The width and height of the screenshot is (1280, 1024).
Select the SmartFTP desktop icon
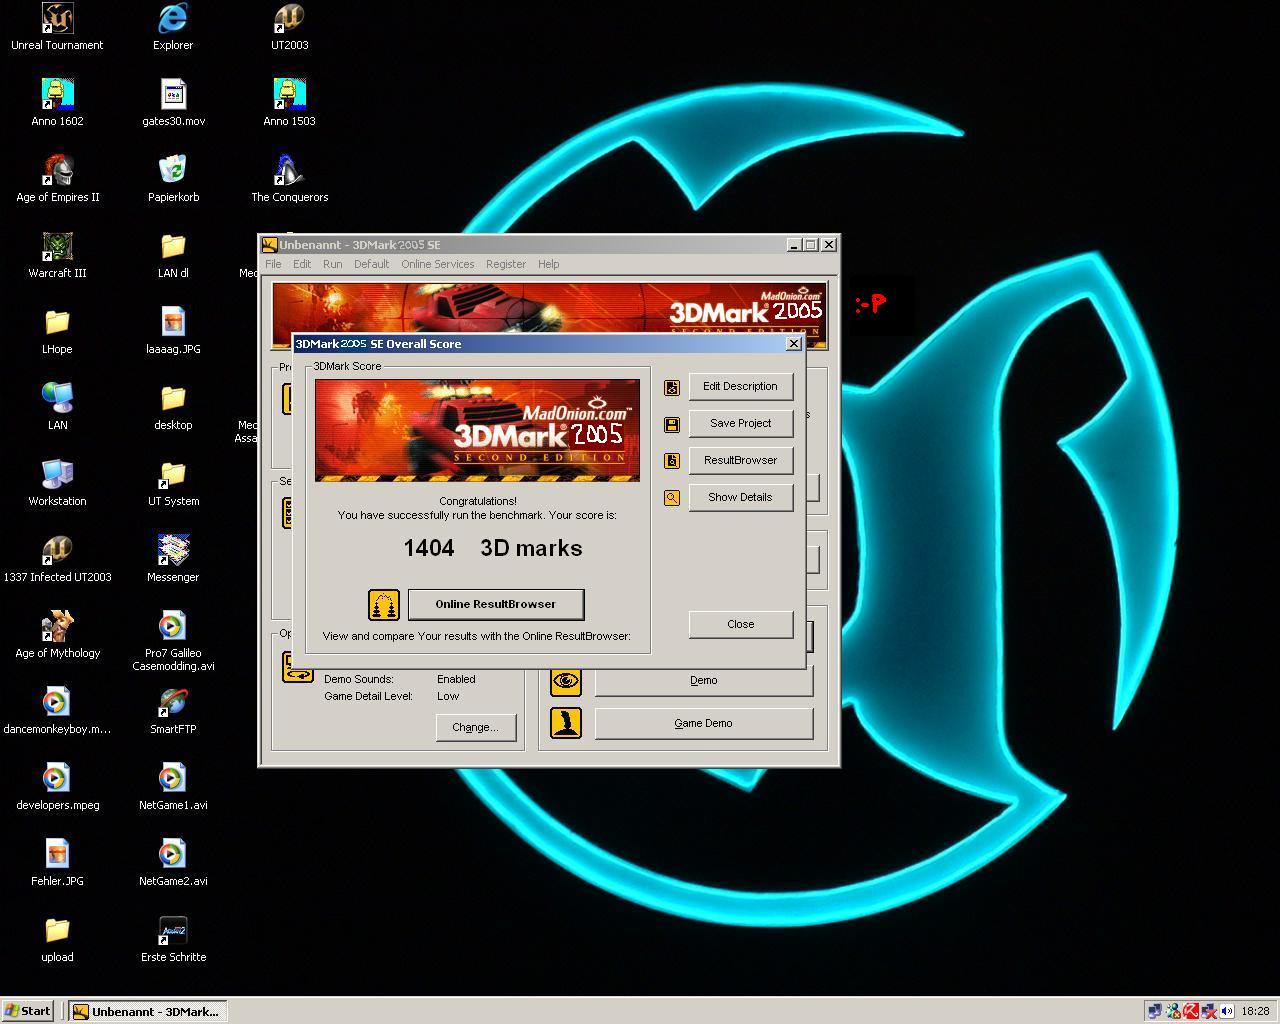click(173, 704)
